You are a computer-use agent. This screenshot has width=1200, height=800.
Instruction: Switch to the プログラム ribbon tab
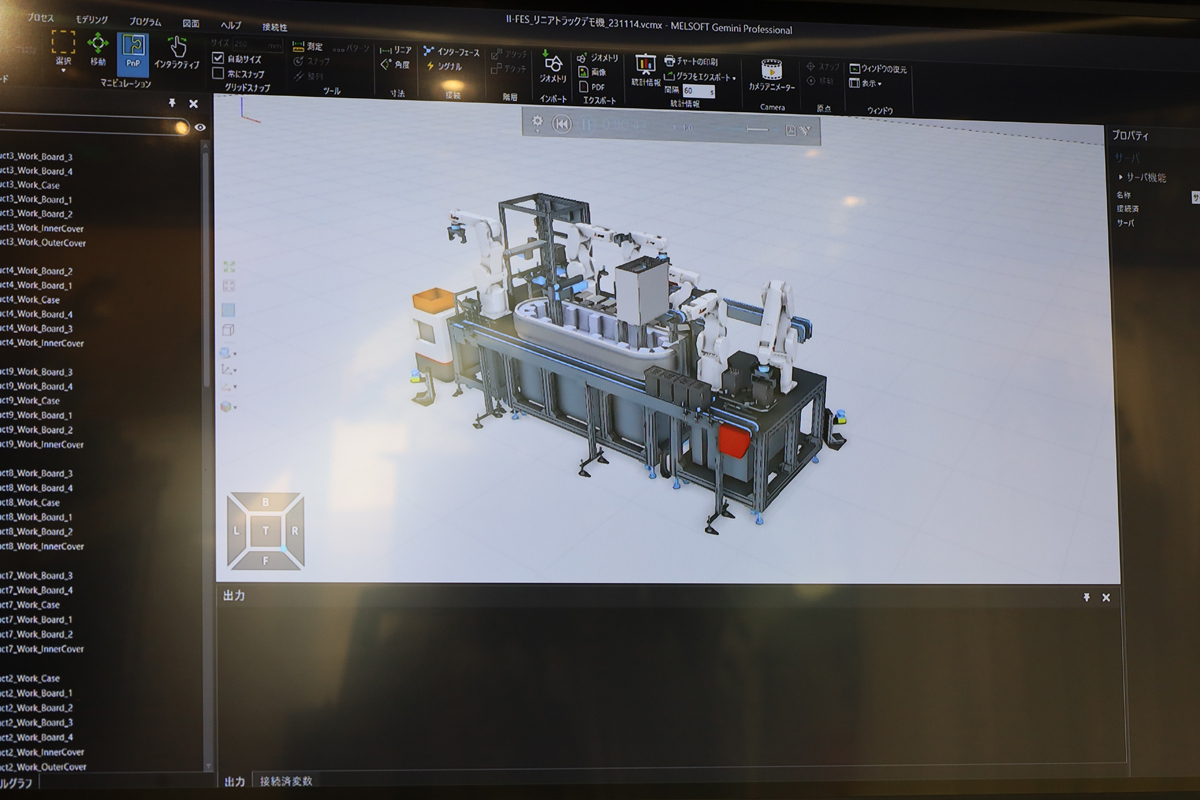(145, 22)
